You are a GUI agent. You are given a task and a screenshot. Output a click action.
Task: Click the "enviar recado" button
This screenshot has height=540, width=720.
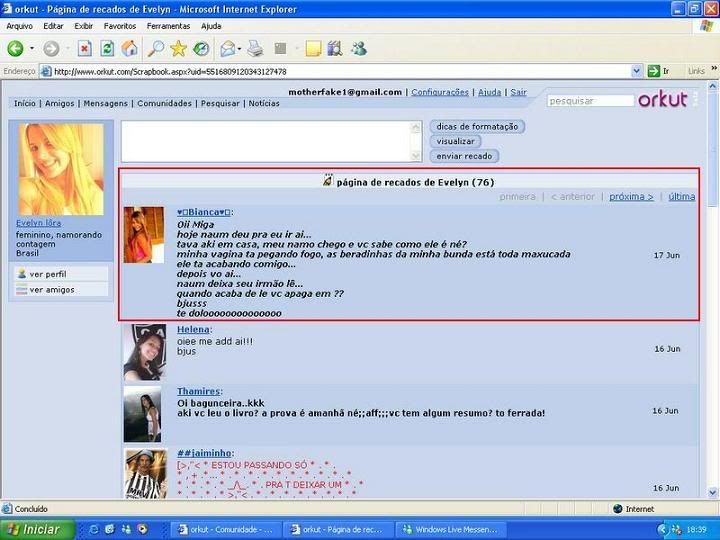464,156
